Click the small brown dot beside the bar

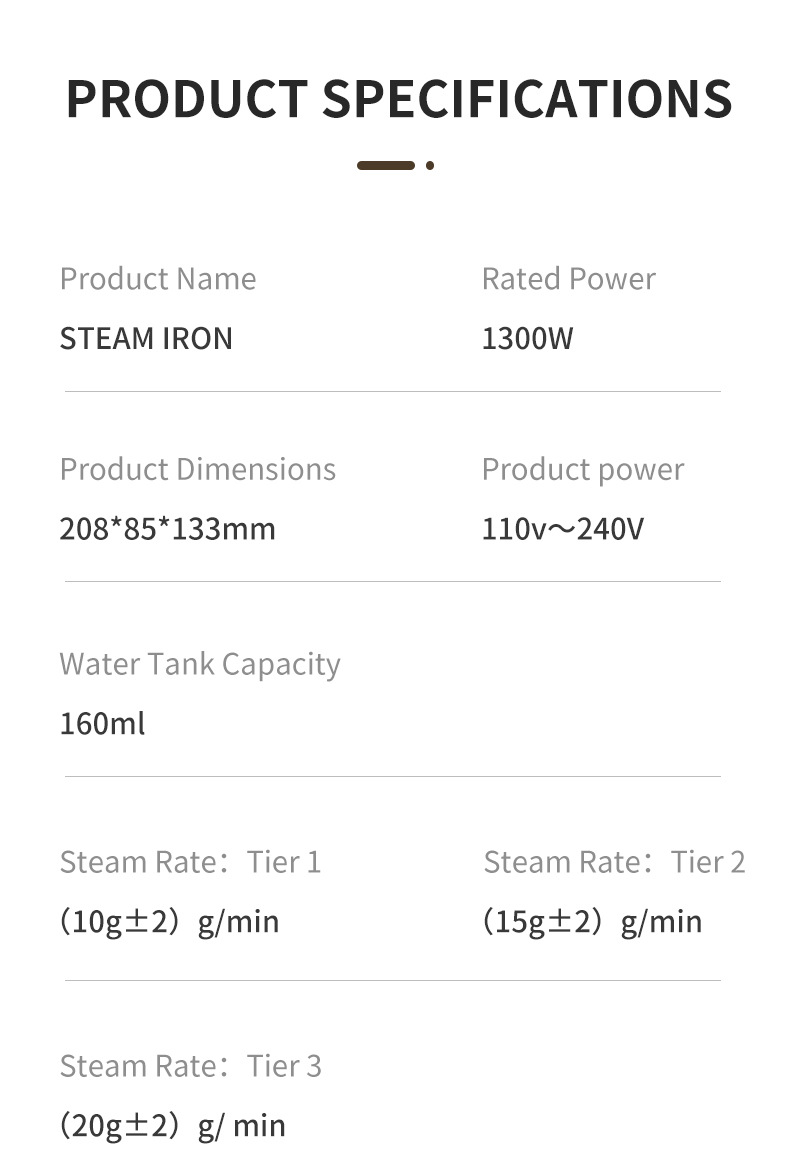pos(430,165)
